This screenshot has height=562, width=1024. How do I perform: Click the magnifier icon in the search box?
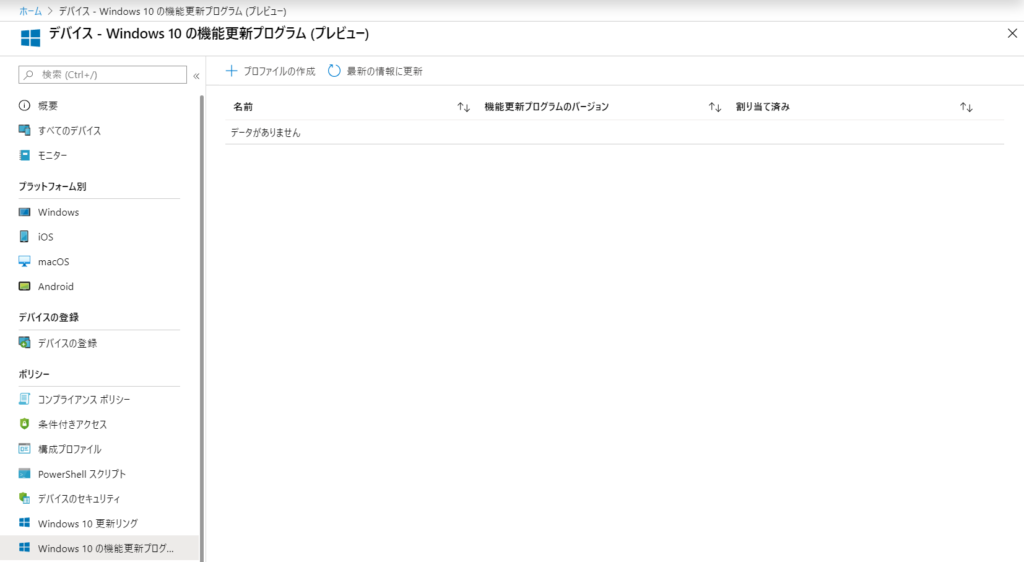29,75
